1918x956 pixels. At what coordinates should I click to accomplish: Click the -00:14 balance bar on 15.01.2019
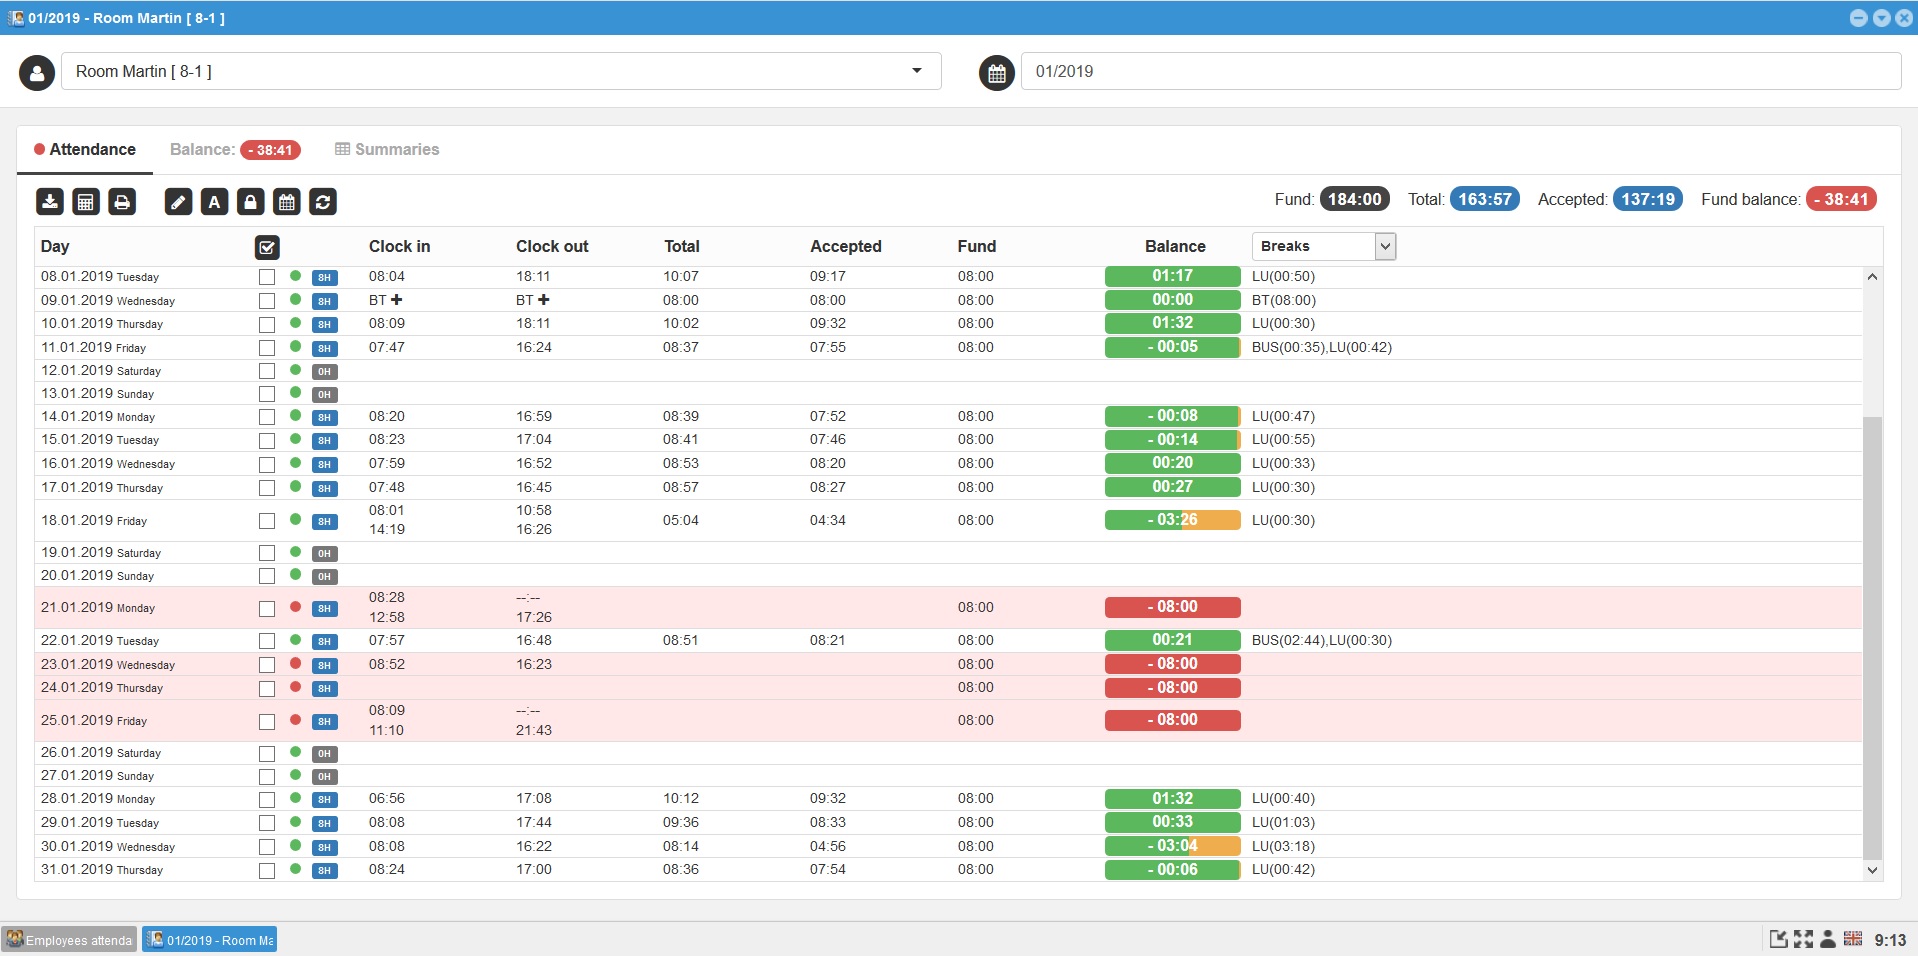click(1172, 440)
